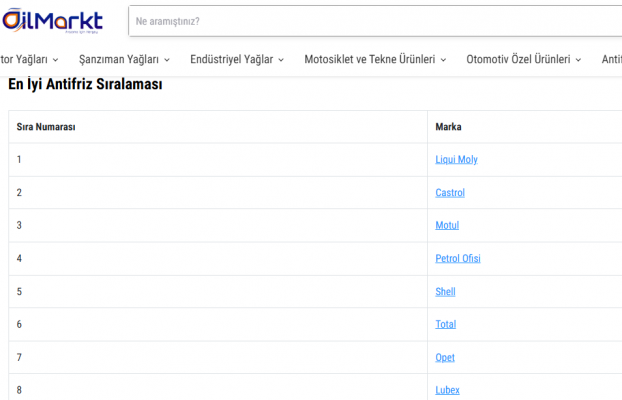Visit the Petrol Ofisi link
622x400 pixels.
(458, 259)
